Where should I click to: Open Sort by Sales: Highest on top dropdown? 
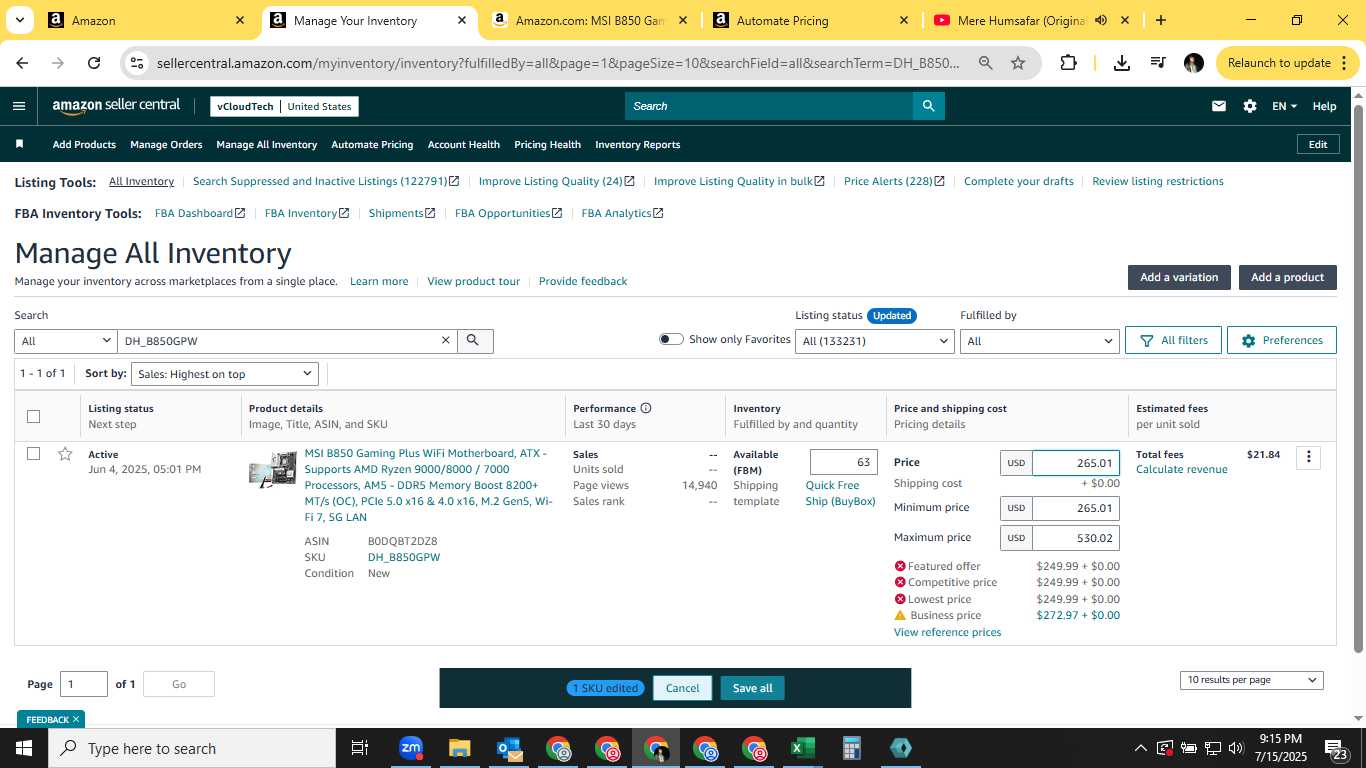225,374
